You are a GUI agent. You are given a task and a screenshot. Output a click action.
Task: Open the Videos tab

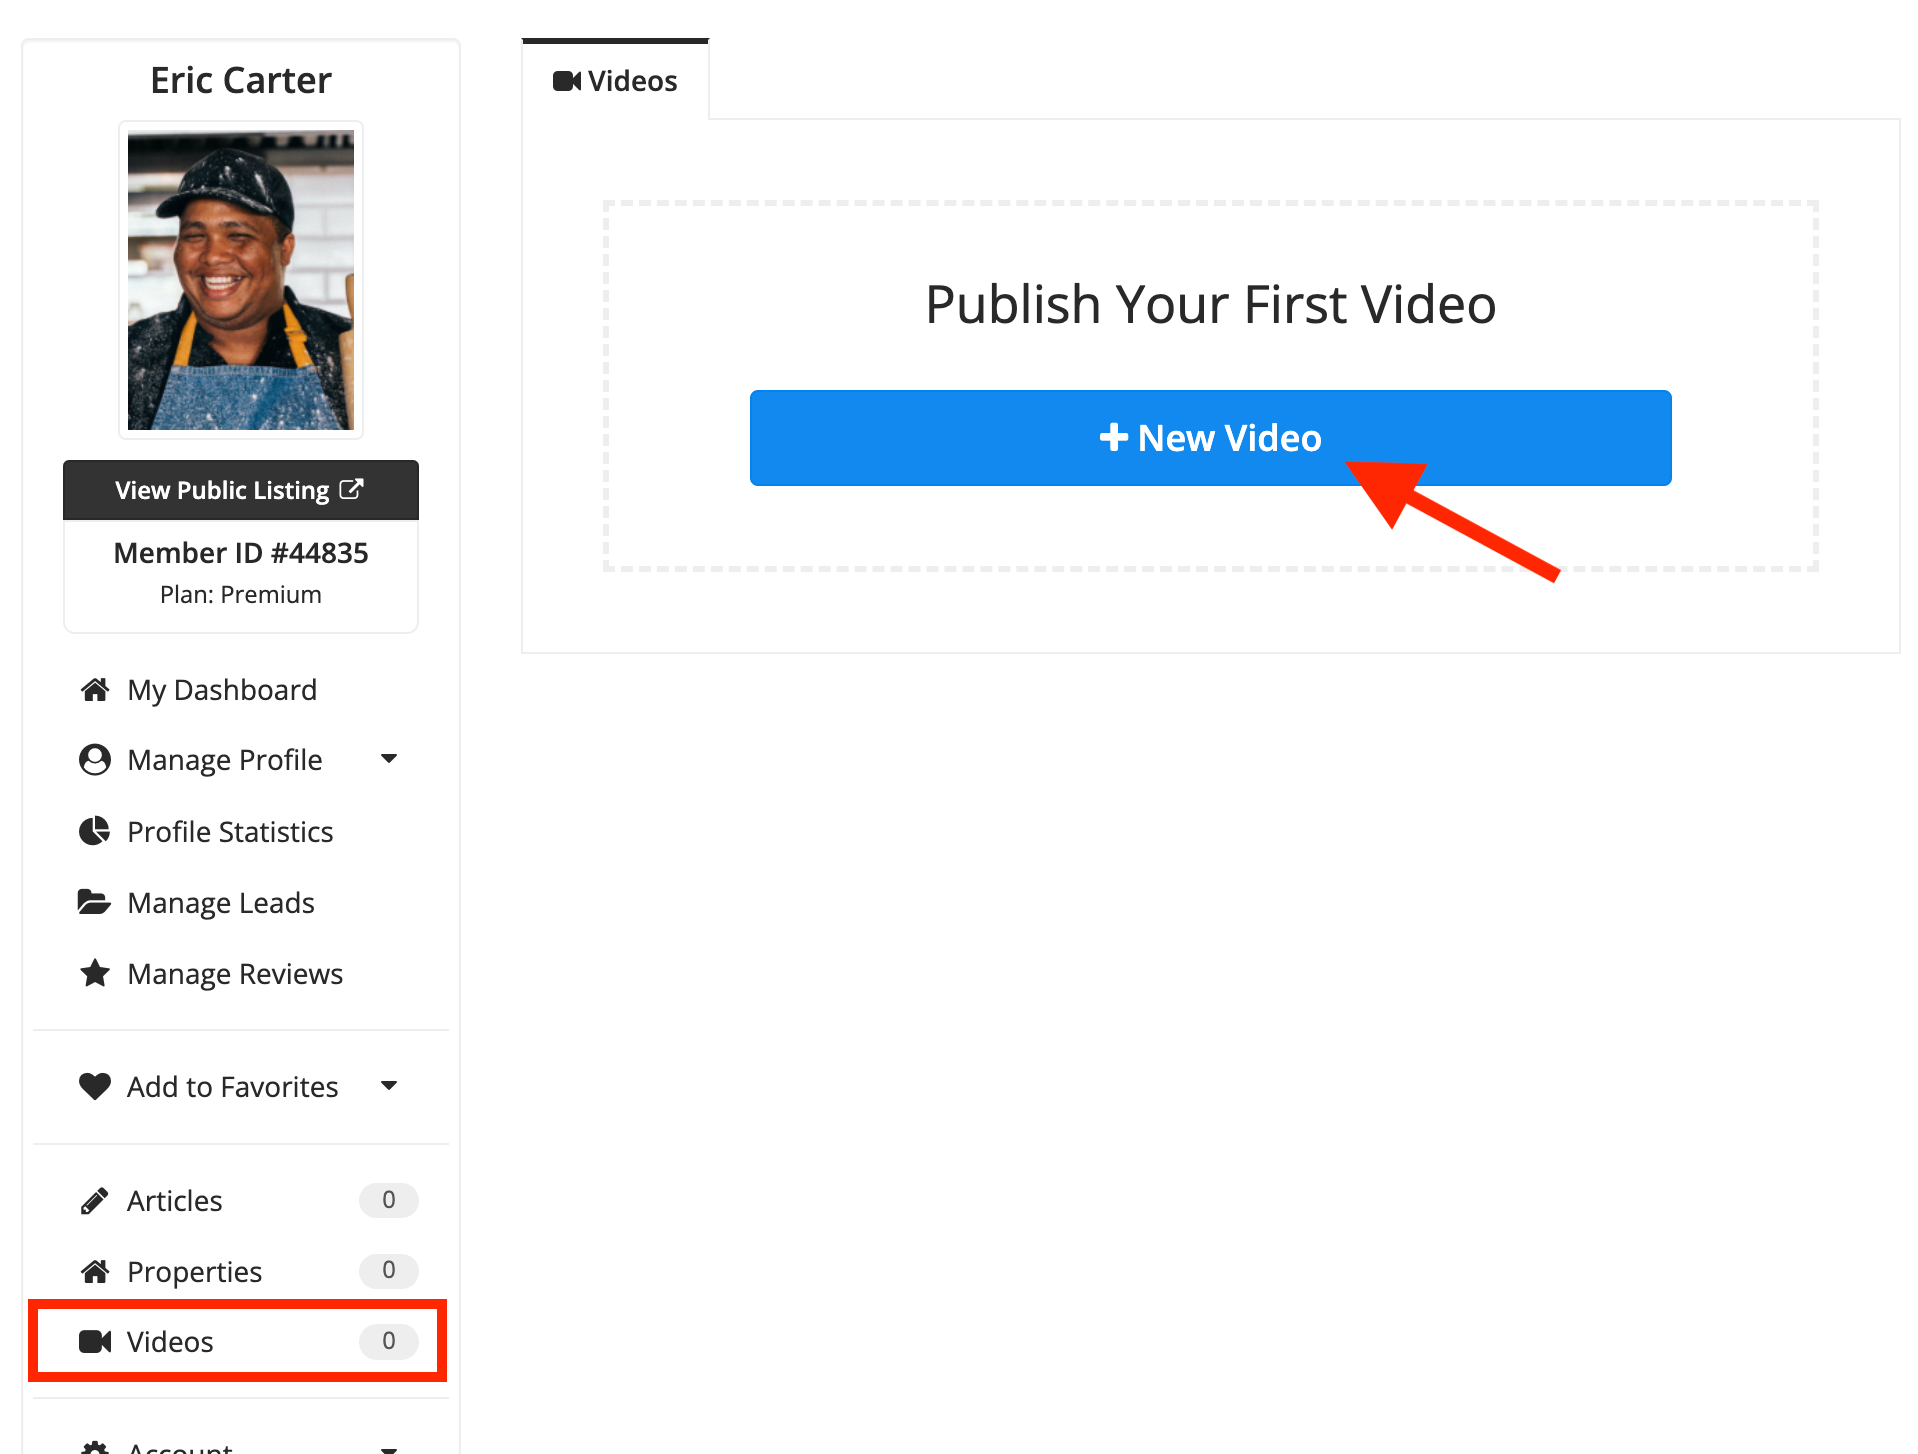(x=615, y=81)
